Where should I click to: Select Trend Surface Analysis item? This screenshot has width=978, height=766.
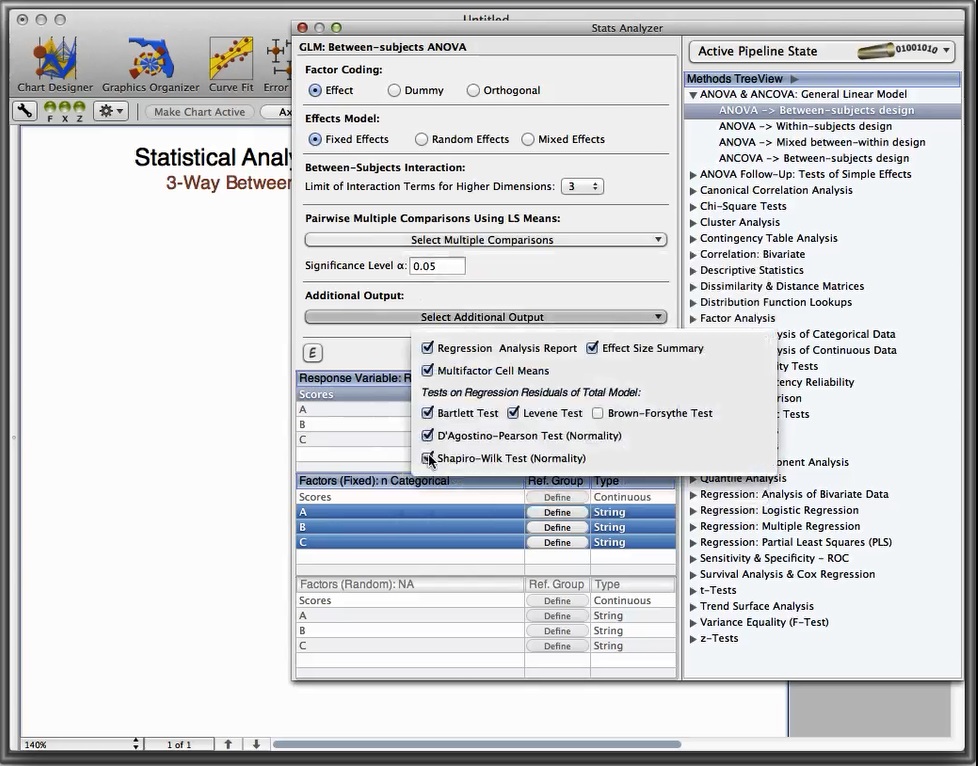tap(757, 606)
